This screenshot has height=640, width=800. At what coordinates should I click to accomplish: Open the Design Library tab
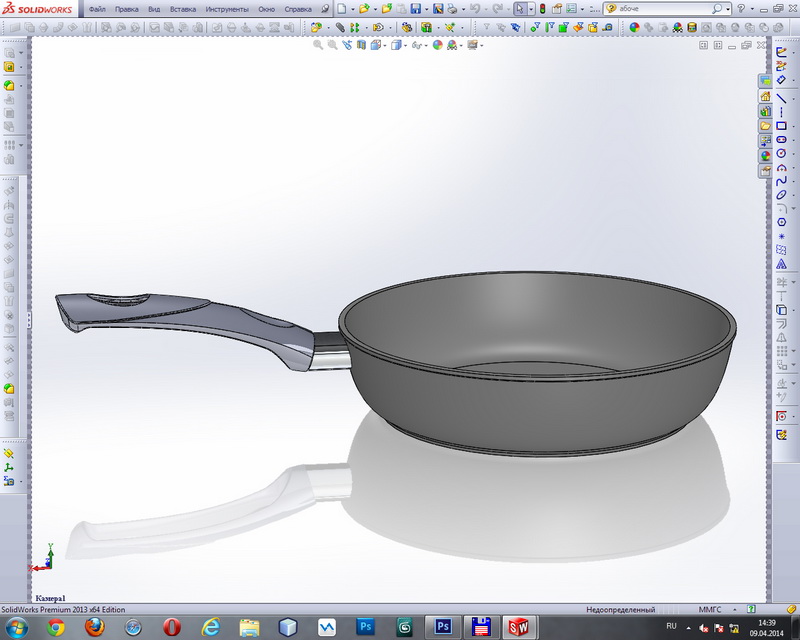765,111
